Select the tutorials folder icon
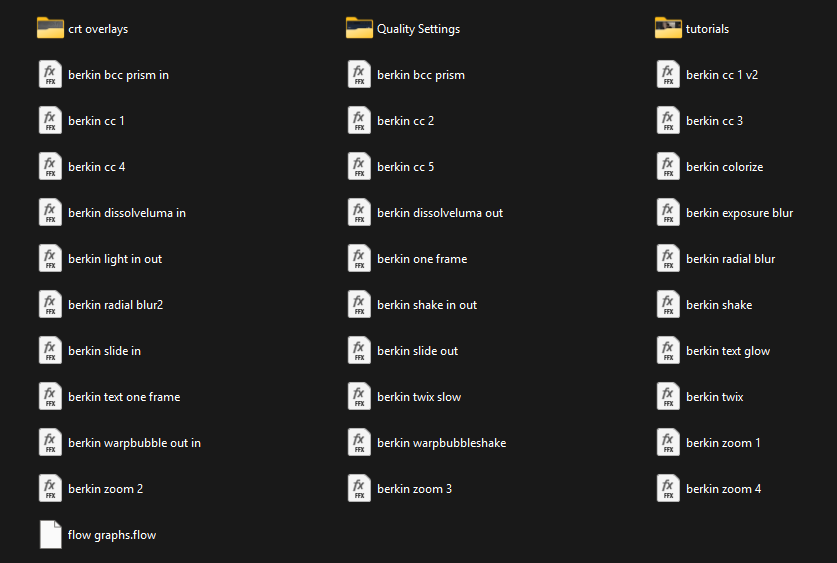837x563 pixels. [x=668, y=28]
